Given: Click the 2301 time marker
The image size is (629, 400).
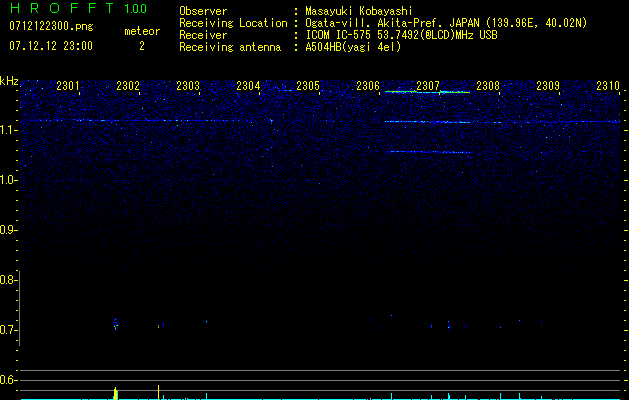Looking at the screenshot, I should pos(68,86).
